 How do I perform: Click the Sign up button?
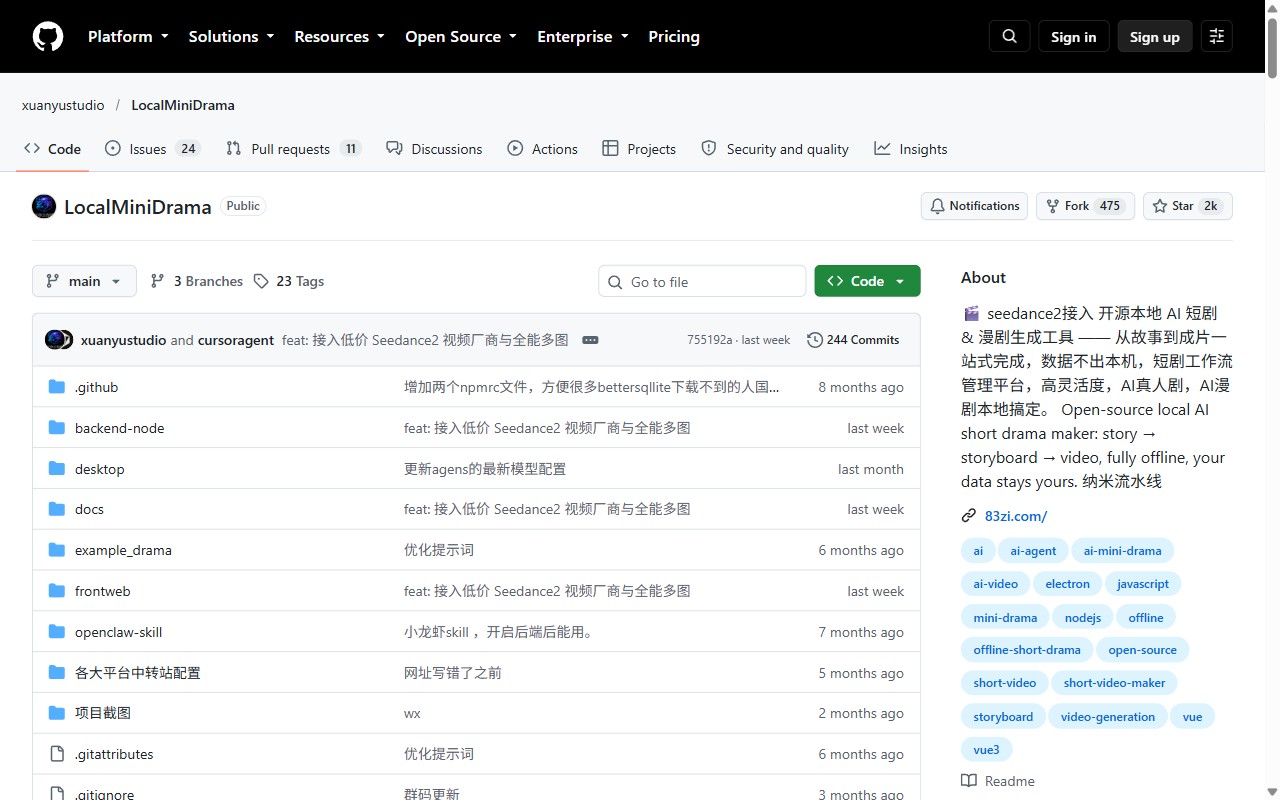[x=1155, y=36]
